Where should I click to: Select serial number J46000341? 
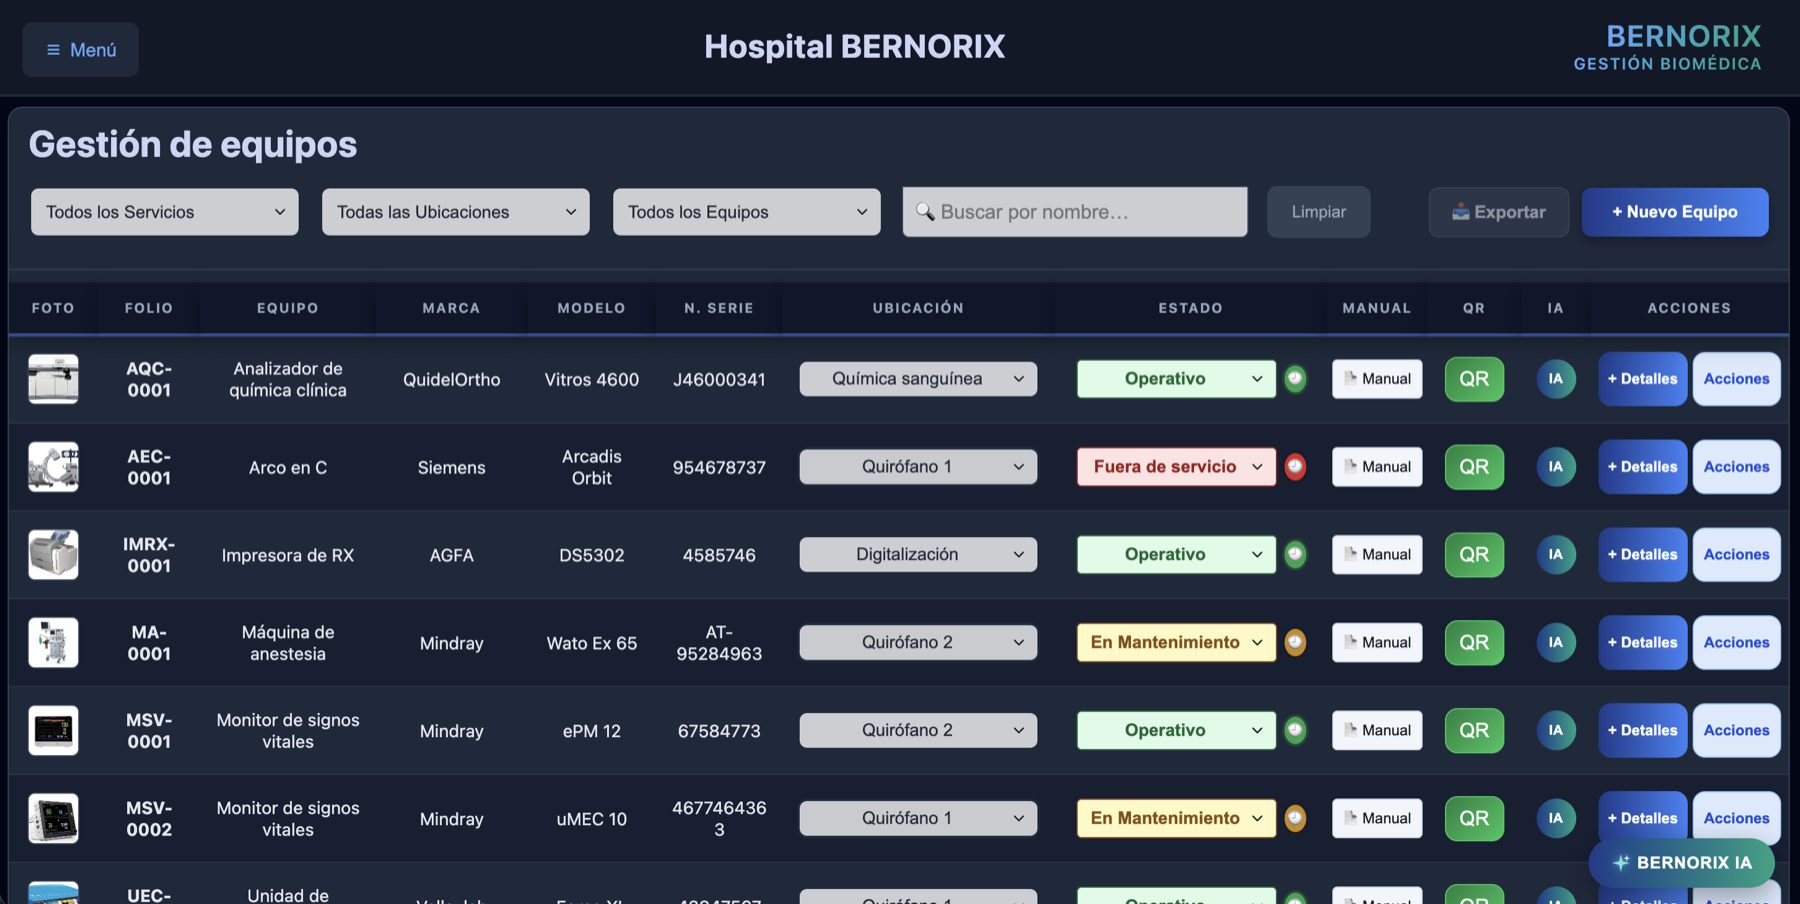click(x=719, y=380)
